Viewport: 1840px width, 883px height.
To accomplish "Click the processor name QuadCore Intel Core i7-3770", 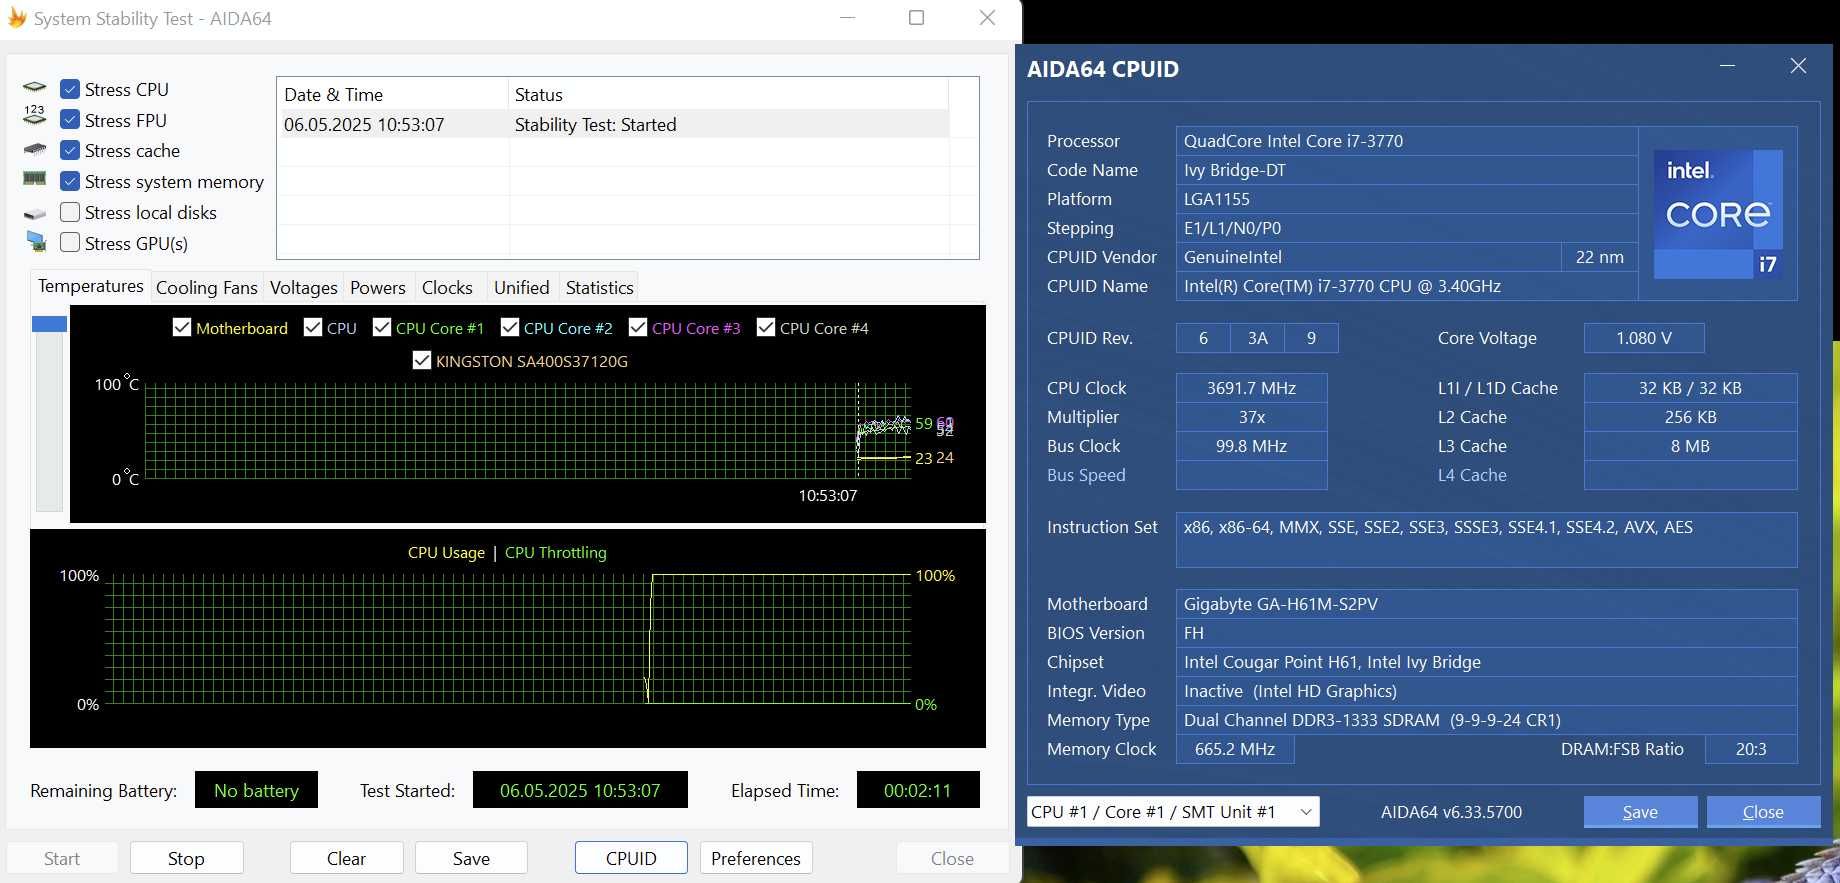I will [x=1407, y=141].
